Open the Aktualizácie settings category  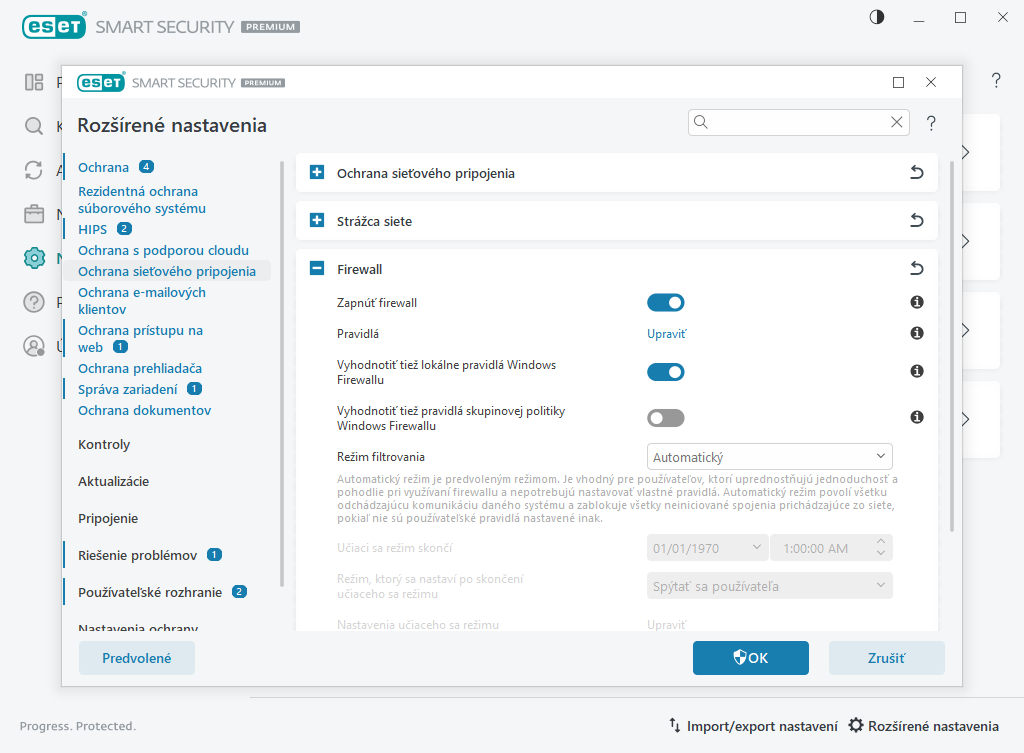[x=113, y=481]
